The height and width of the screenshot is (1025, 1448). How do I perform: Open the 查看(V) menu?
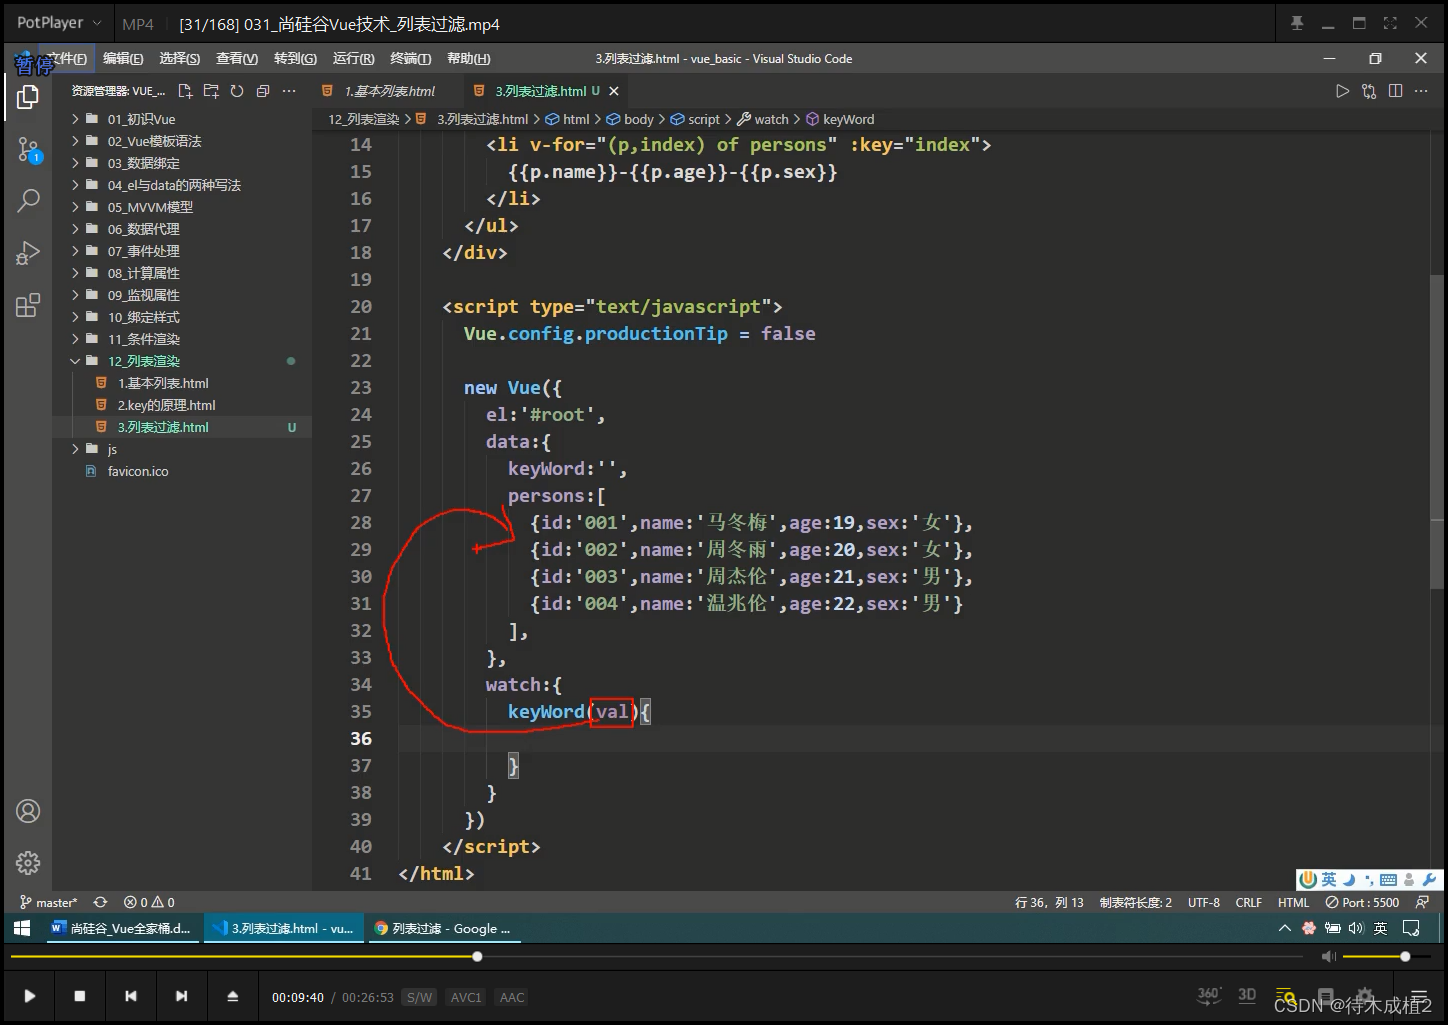[x=237, y=59]
